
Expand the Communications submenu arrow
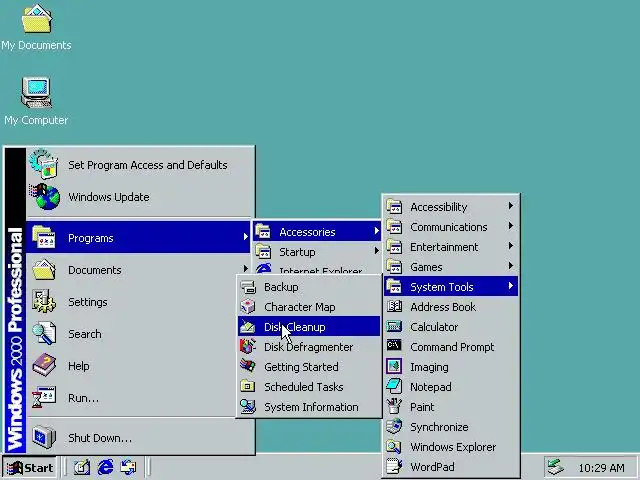[511, 226]
